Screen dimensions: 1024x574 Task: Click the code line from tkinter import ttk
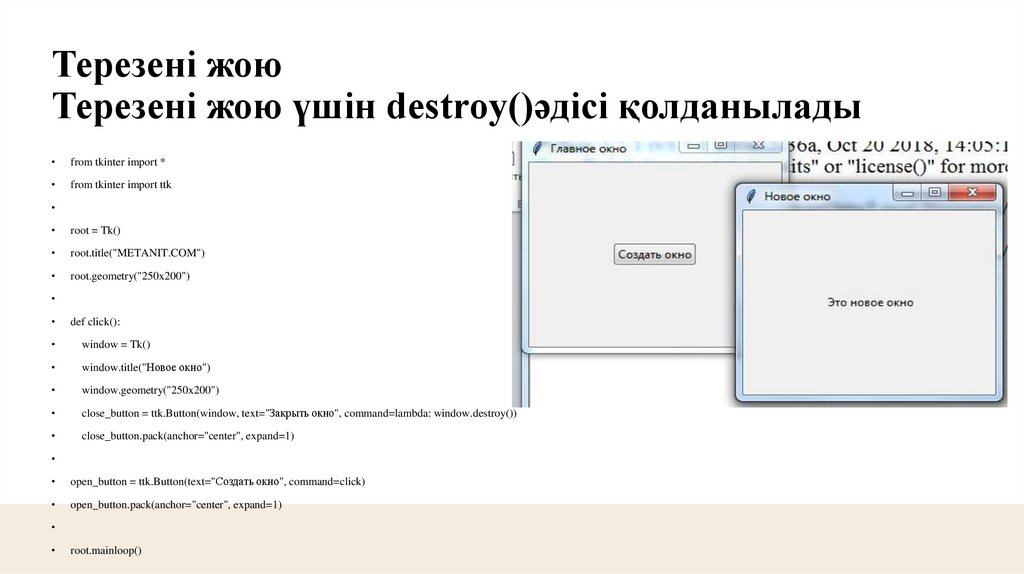121,185
